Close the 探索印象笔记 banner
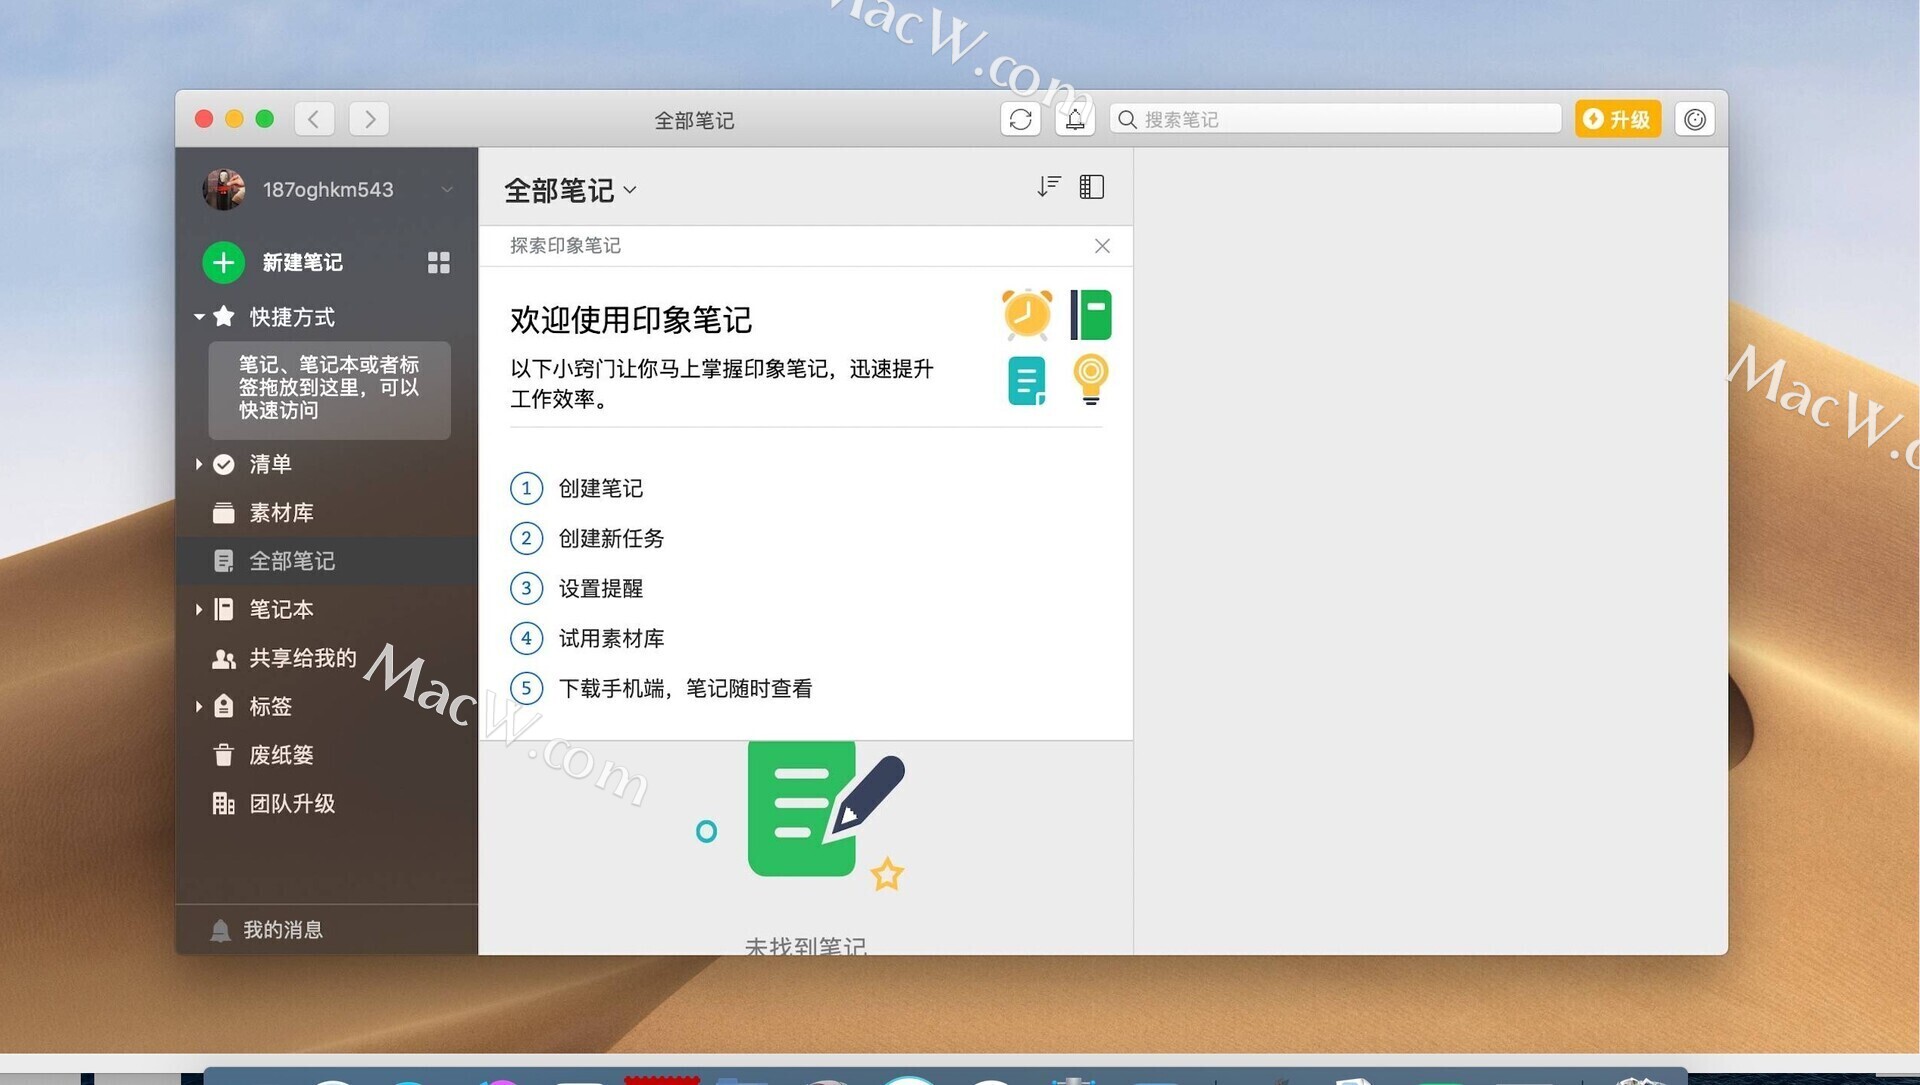The width and height of the screenshot is (1920, 1085). [1102, 246]
